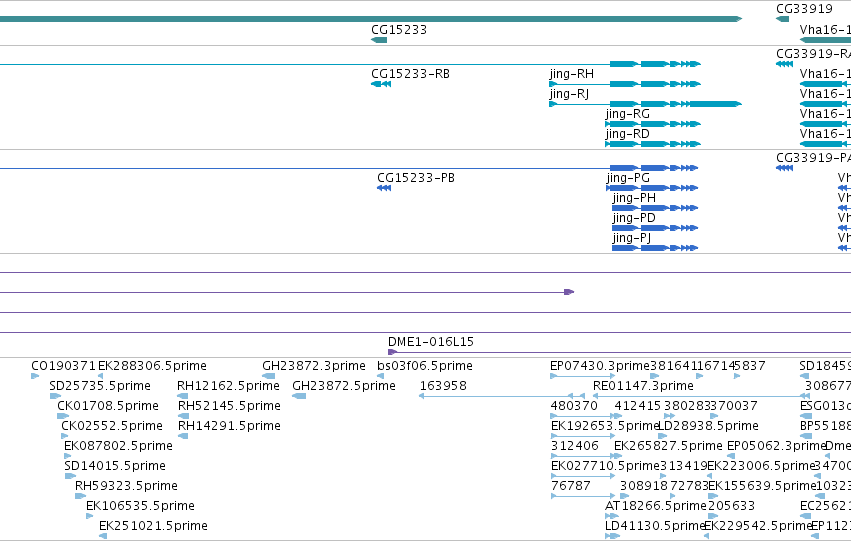
Task: Select the jing-RJ transcript label
Action: coord(569,94)
